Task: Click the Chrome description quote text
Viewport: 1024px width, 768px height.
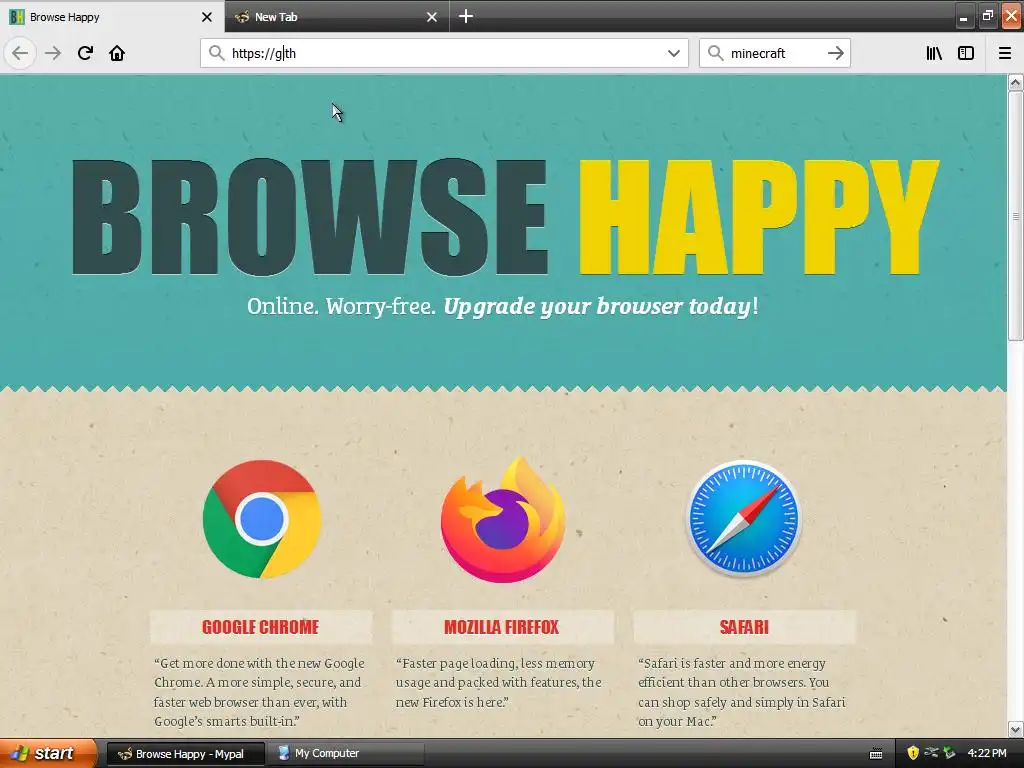Action: click(x=259, y=692)
